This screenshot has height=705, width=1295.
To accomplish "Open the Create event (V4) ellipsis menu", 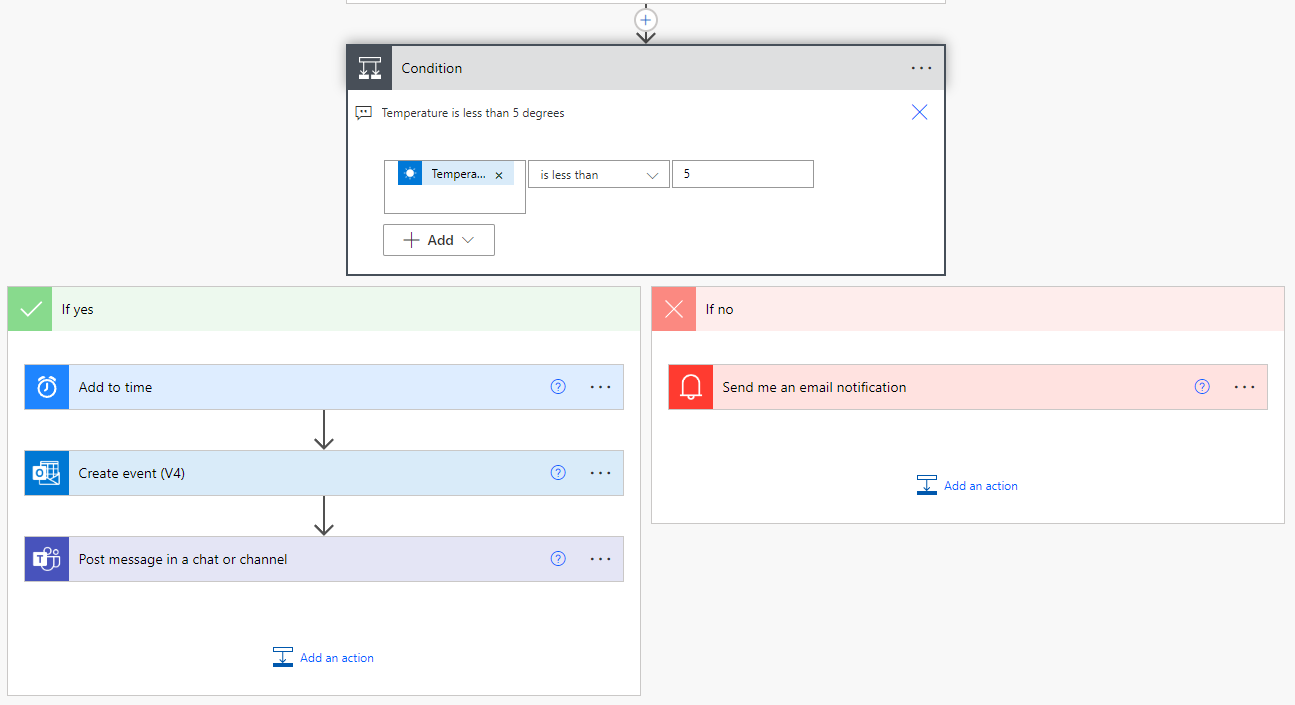I will [x=601, y=473].
